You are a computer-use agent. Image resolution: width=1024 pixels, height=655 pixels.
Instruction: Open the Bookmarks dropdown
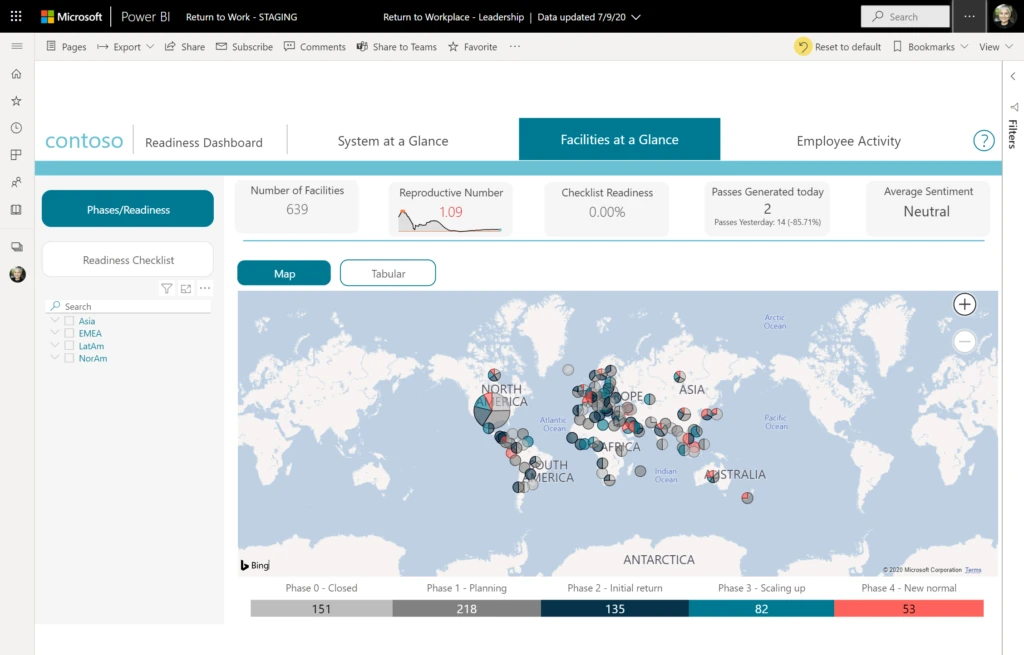930,47
